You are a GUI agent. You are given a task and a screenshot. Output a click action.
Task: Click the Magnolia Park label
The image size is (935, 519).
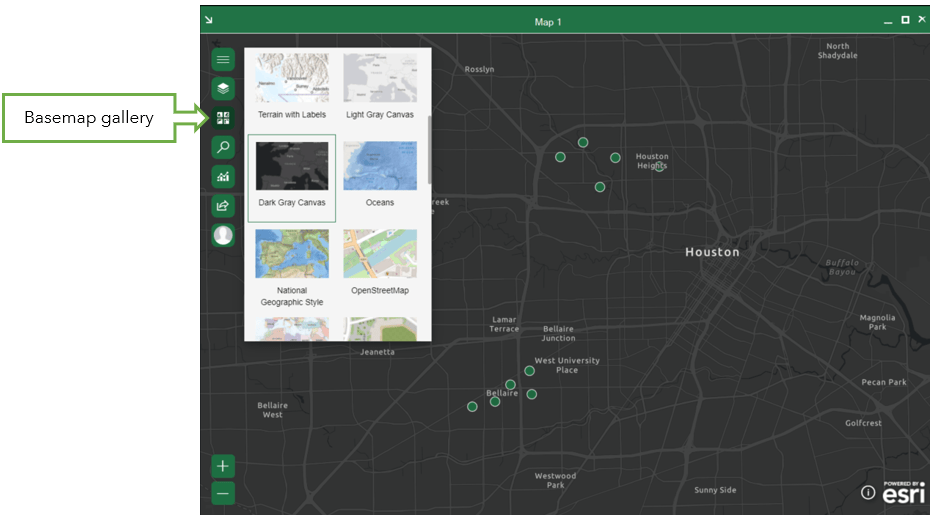tap(877, 322)
